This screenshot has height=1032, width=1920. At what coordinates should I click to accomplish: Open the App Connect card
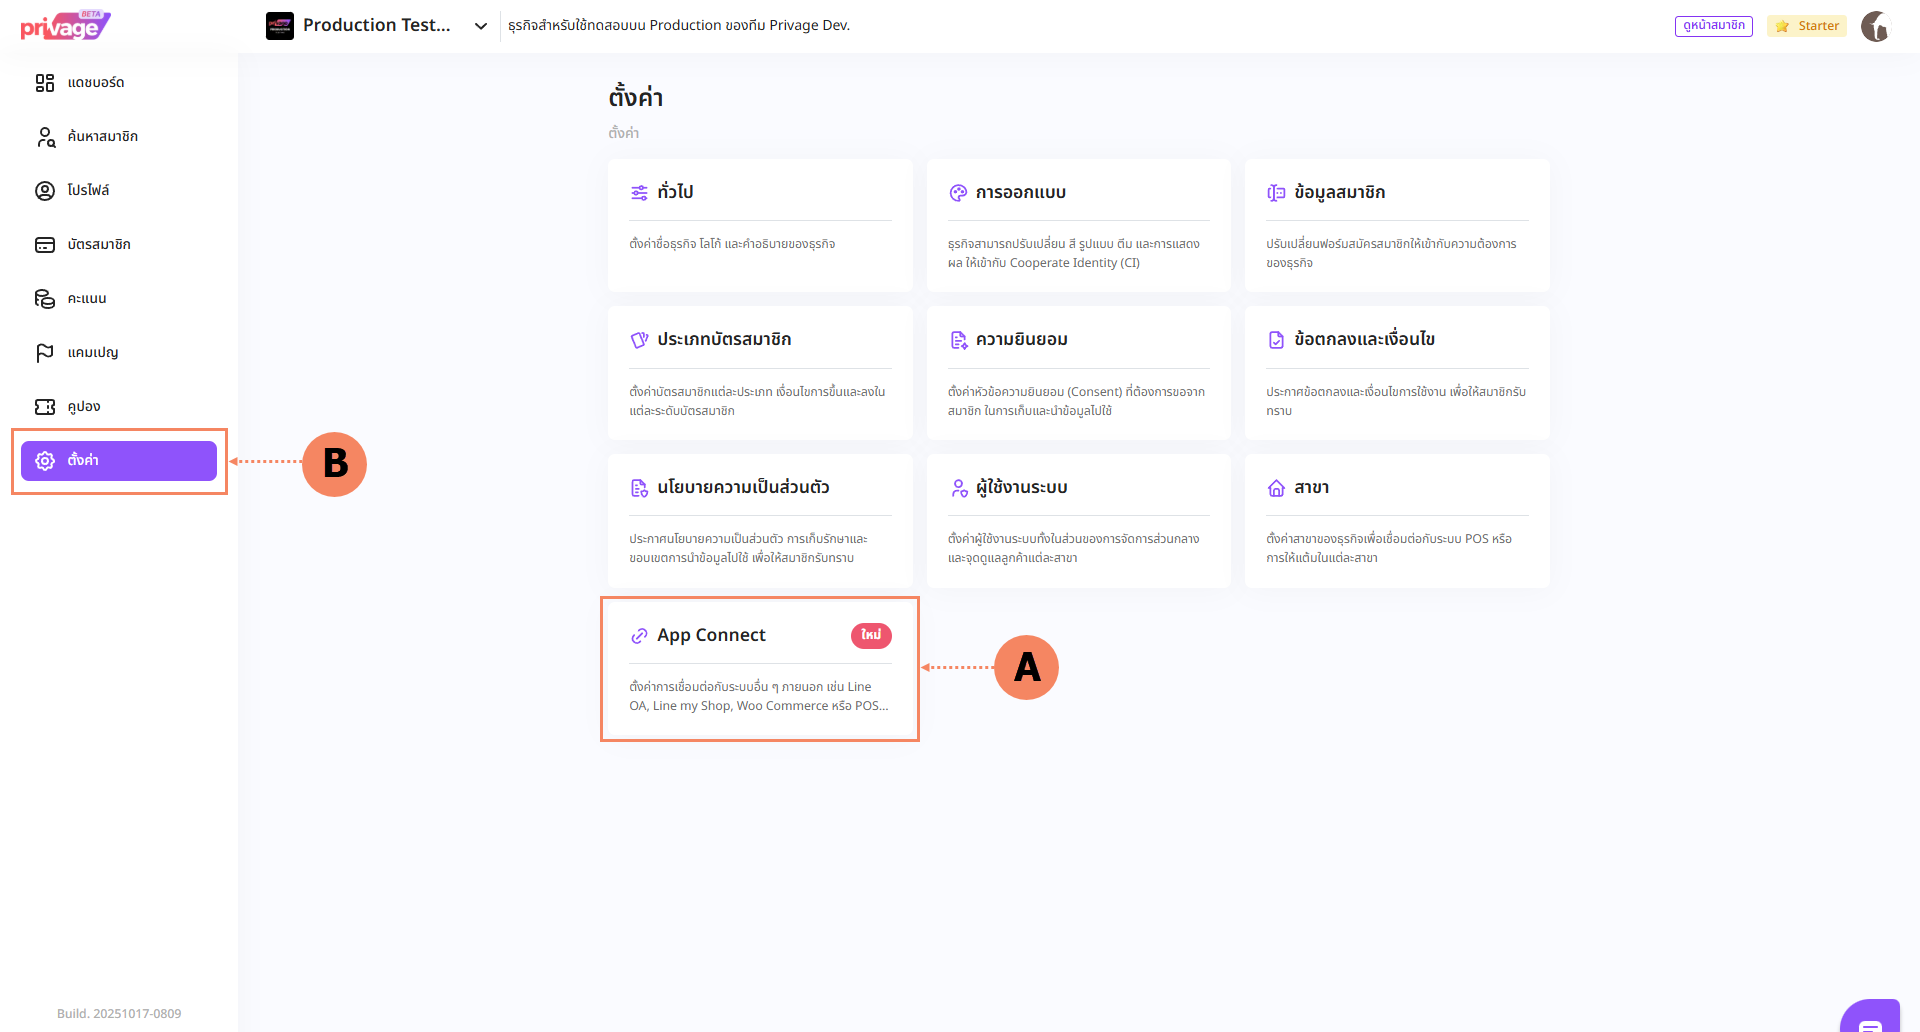[x=760, y=669]
